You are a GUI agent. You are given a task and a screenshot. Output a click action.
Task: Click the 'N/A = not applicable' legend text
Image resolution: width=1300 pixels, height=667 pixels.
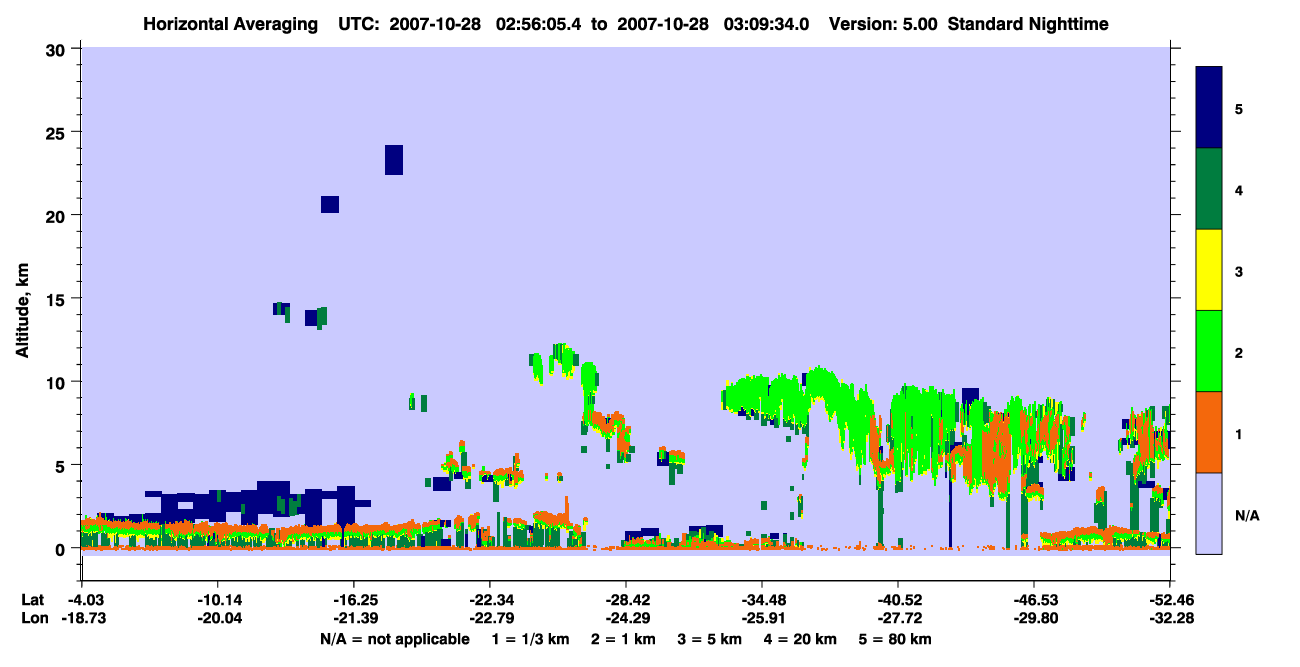tap(395, 639)
